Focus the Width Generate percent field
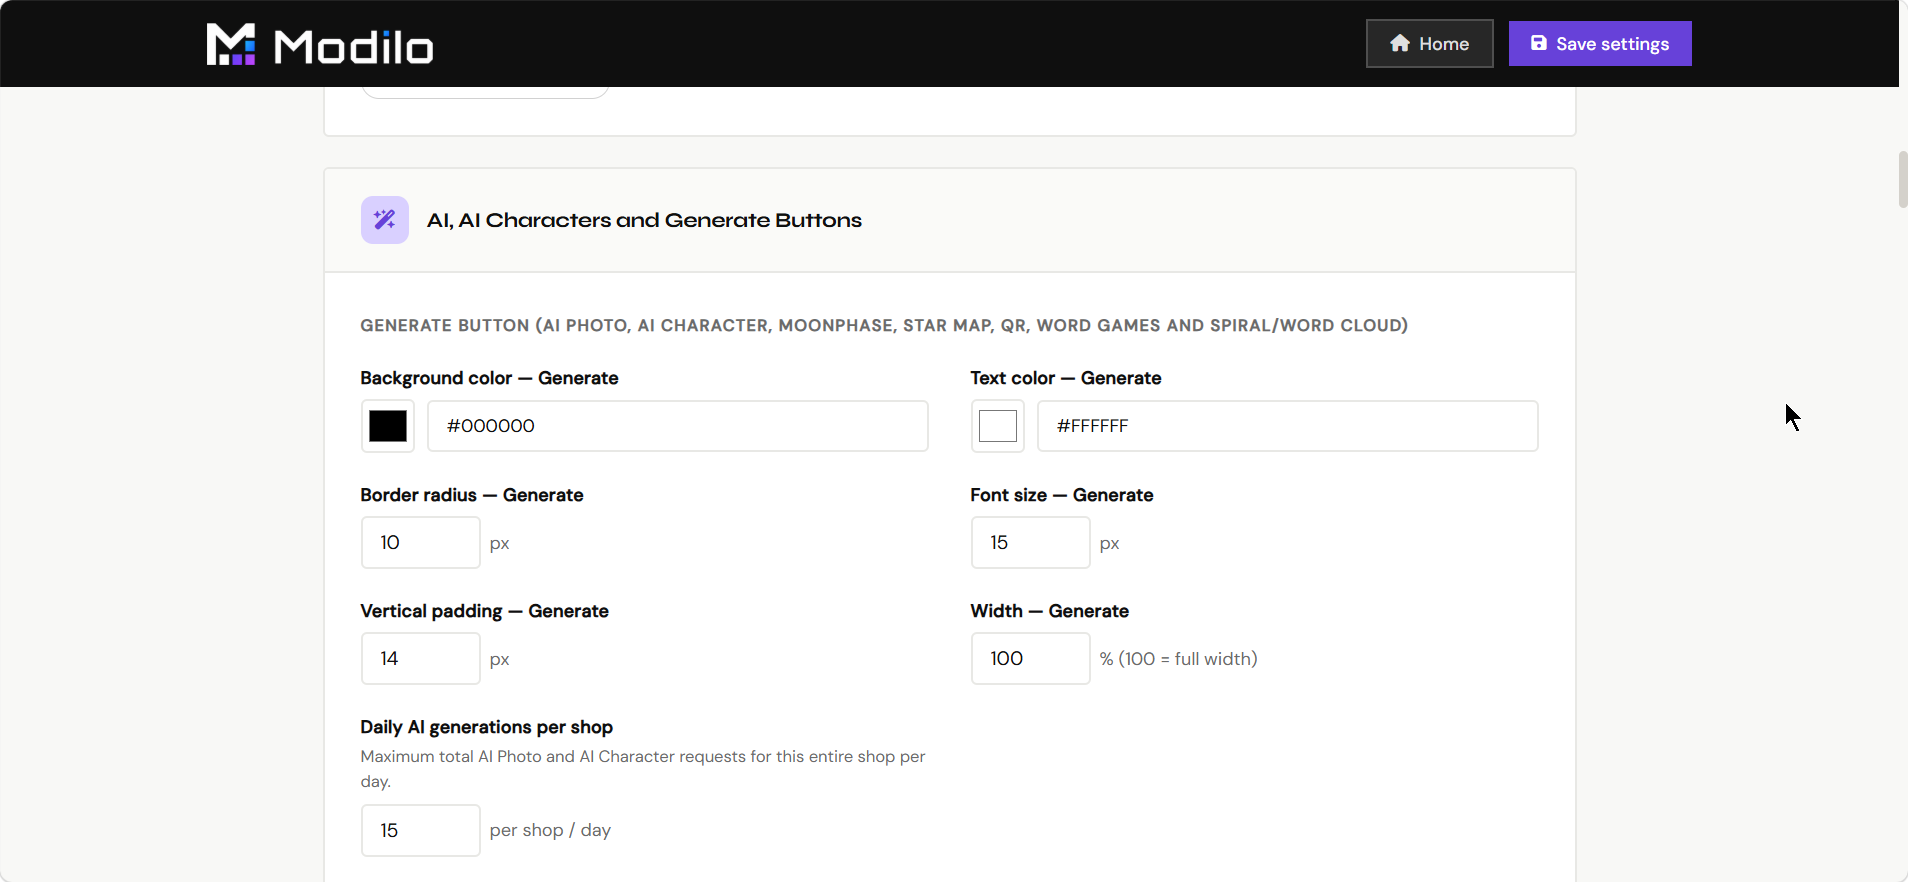The image size is (1908, 882). click(x=1031, y=659)
